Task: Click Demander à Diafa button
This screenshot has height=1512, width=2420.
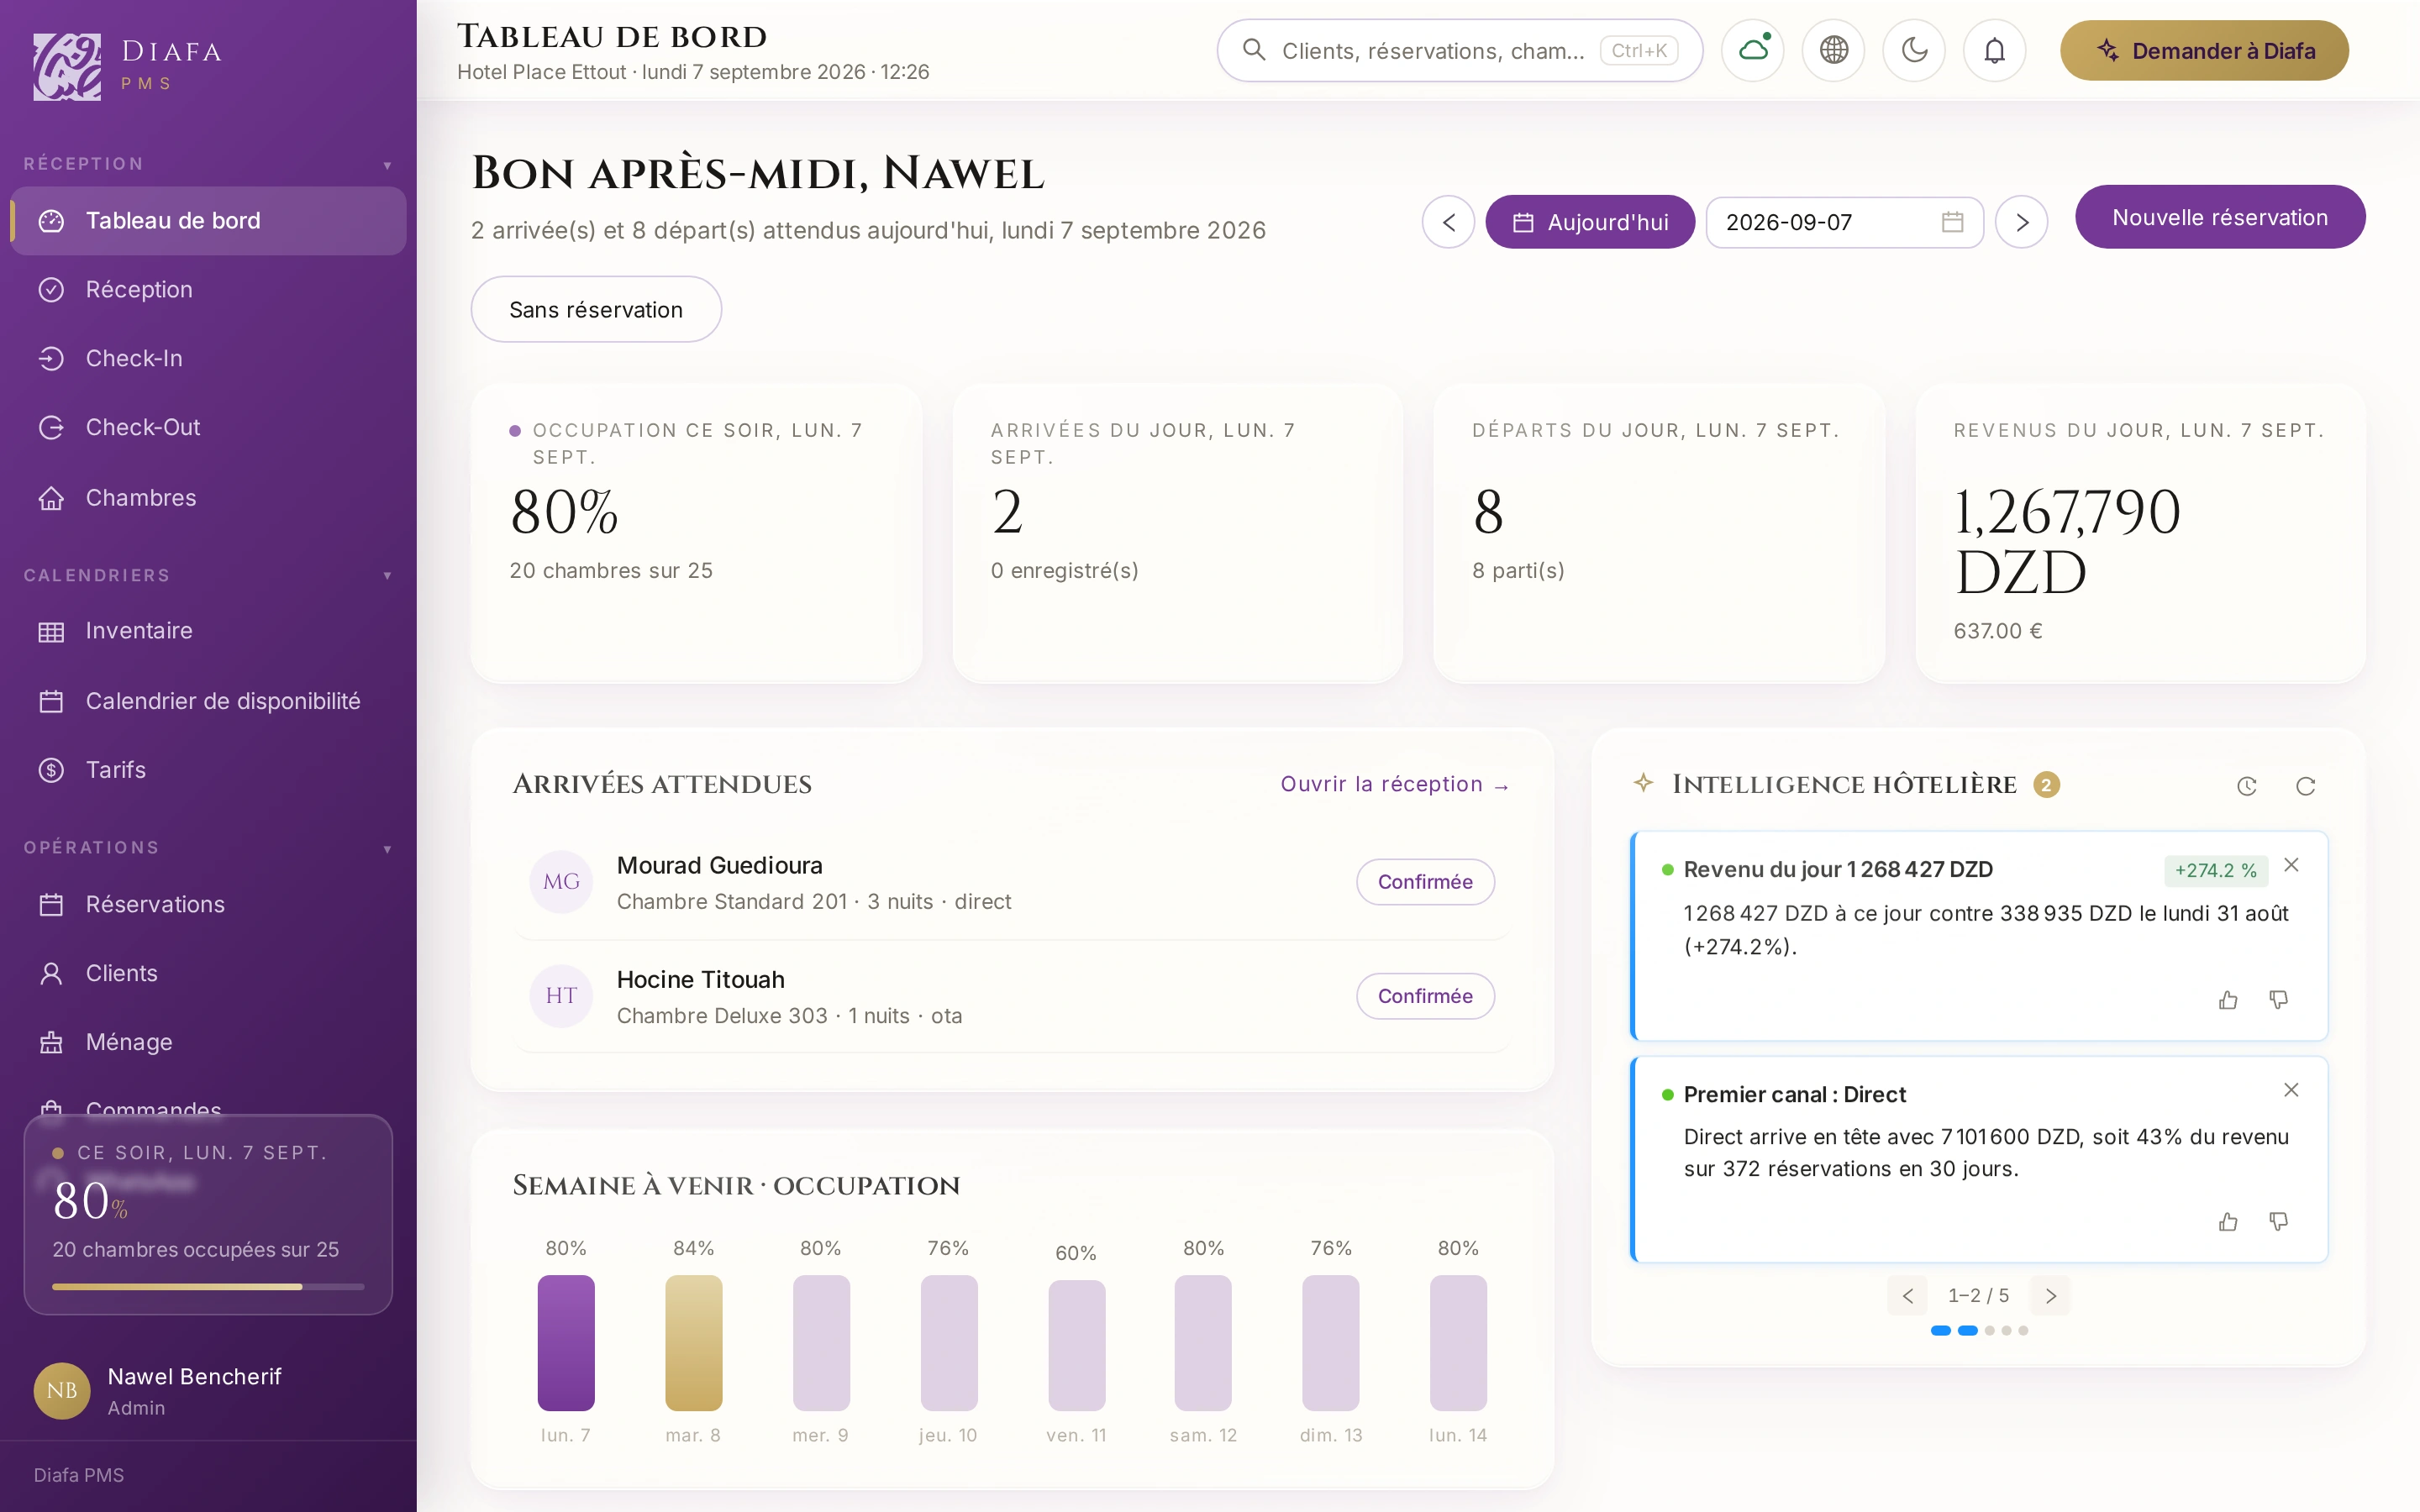Action: pyautogui.click(x=2204, y=50)
